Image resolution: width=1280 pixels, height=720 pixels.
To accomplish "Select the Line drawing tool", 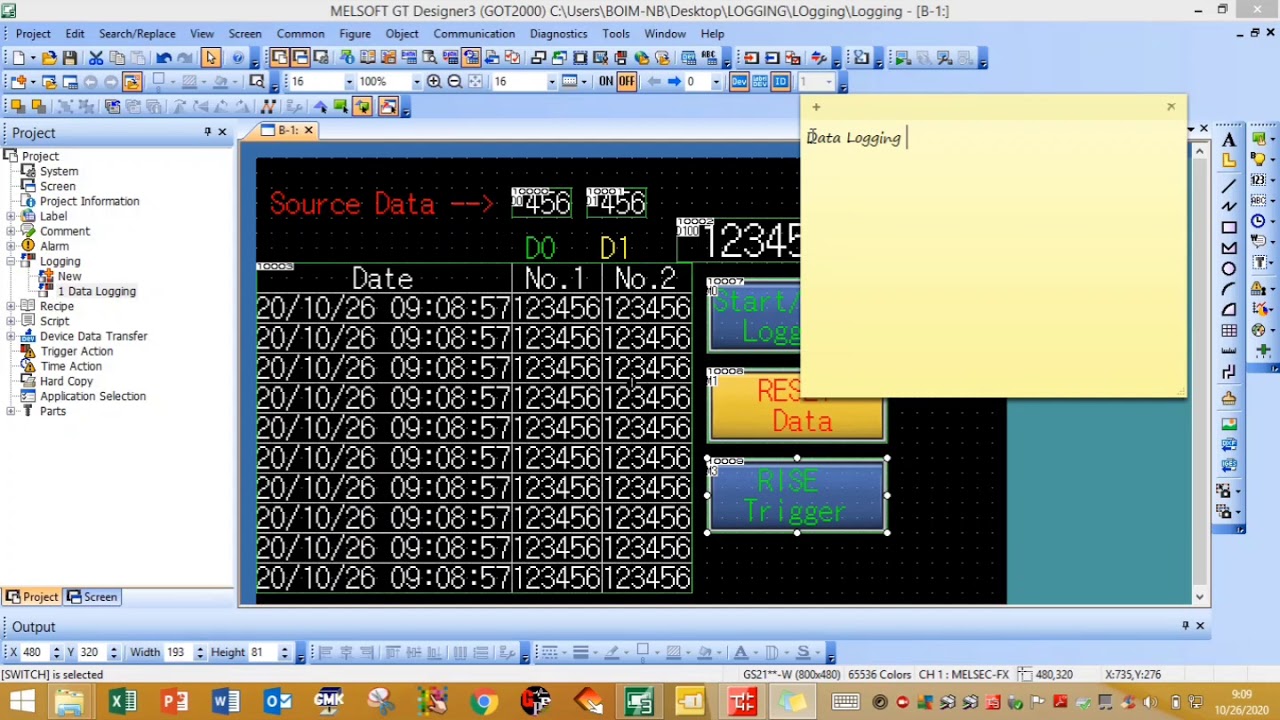I will click(1229, 184).
